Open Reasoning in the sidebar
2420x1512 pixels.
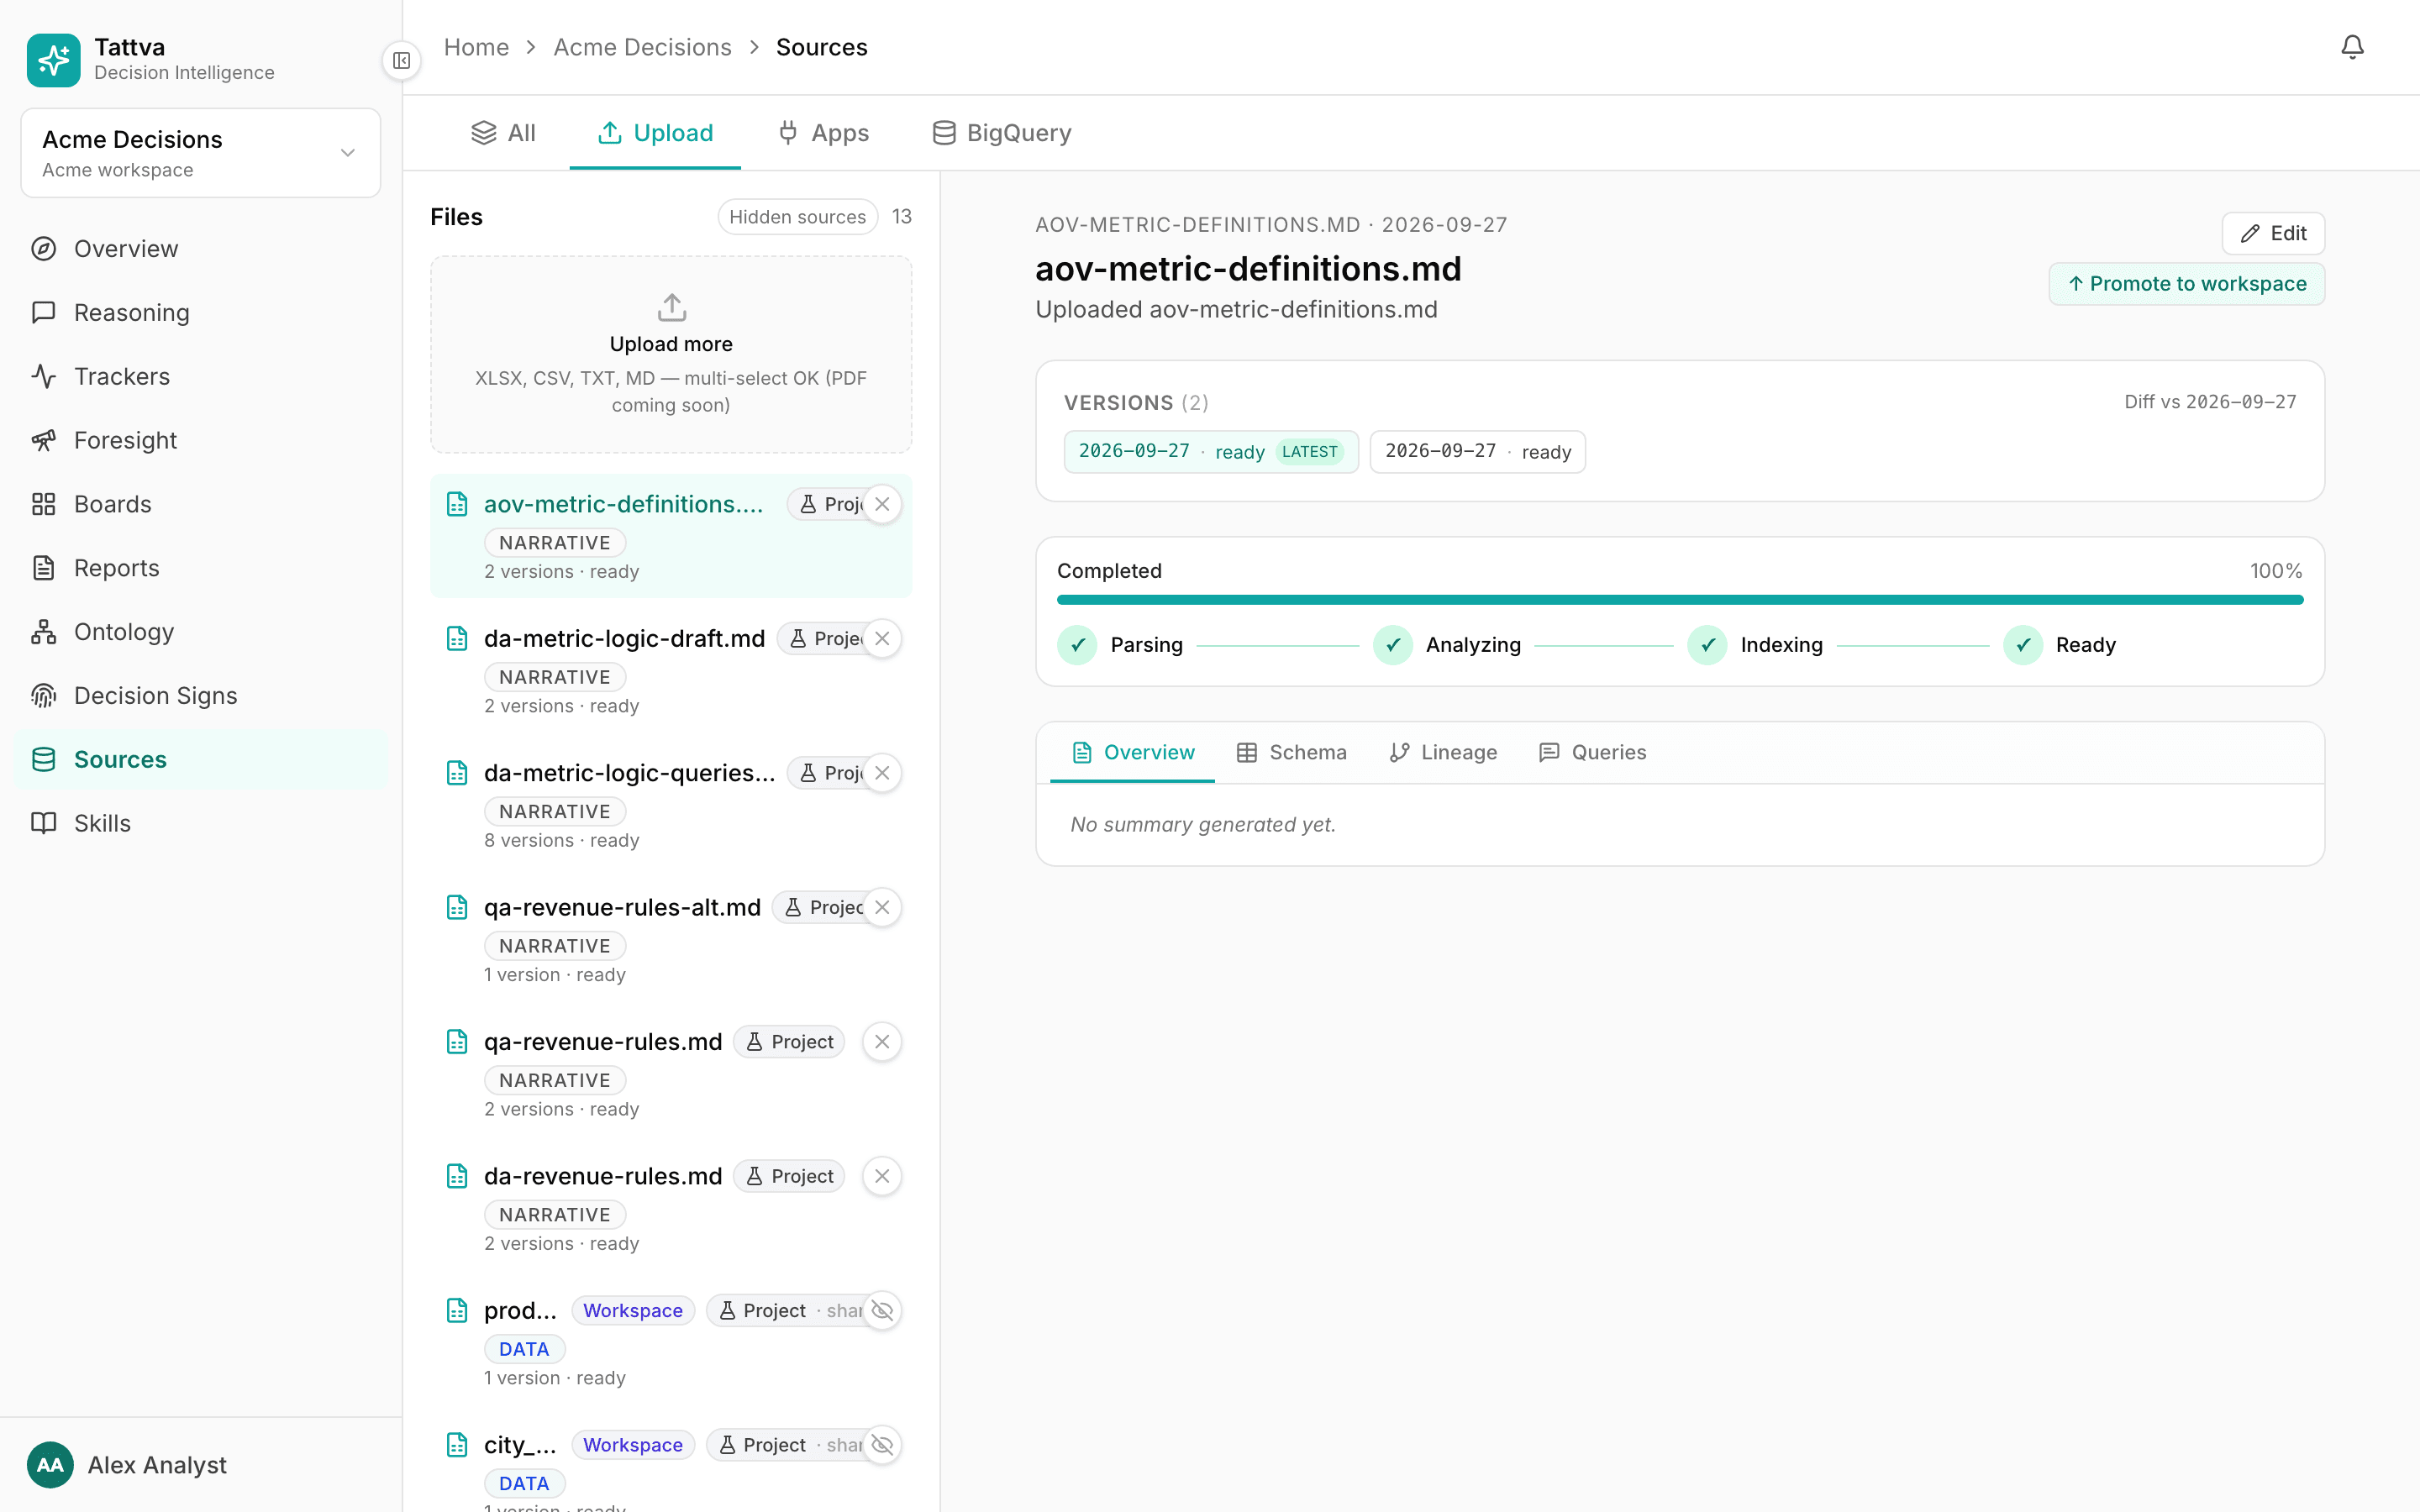point(200,313)
